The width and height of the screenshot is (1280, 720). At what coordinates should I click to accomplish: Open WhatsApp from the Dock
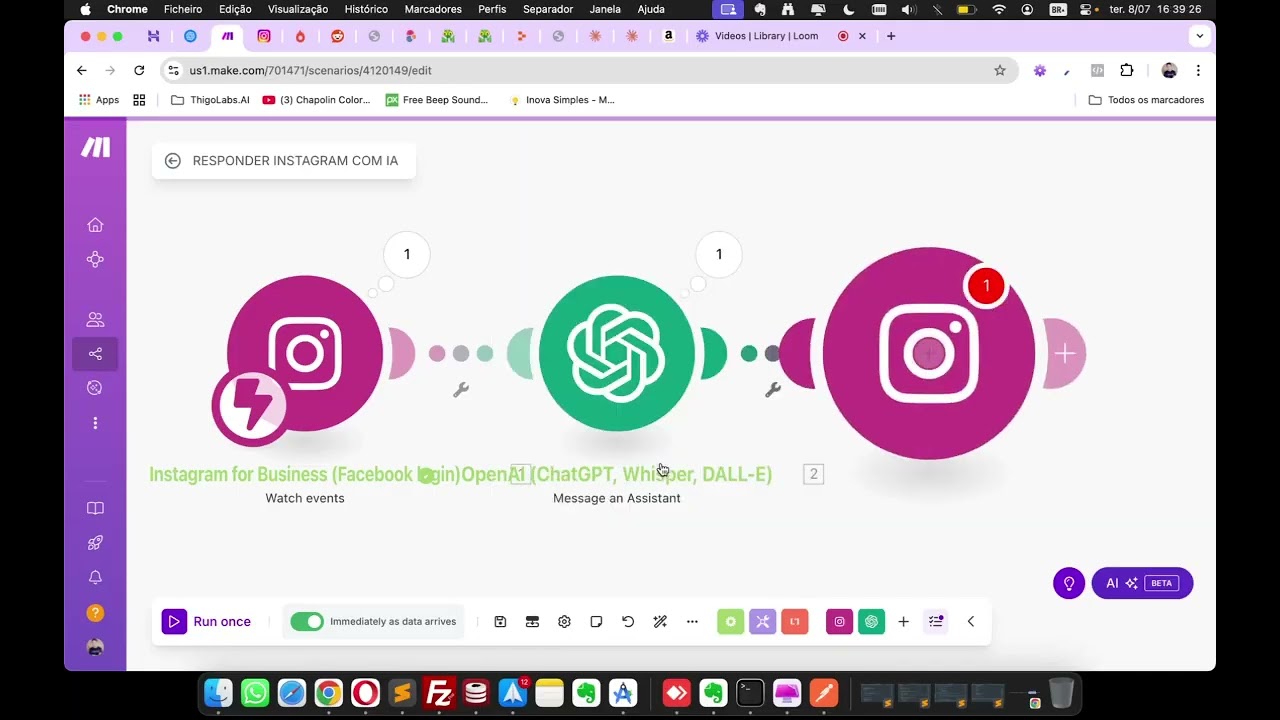tap(255, 692)
